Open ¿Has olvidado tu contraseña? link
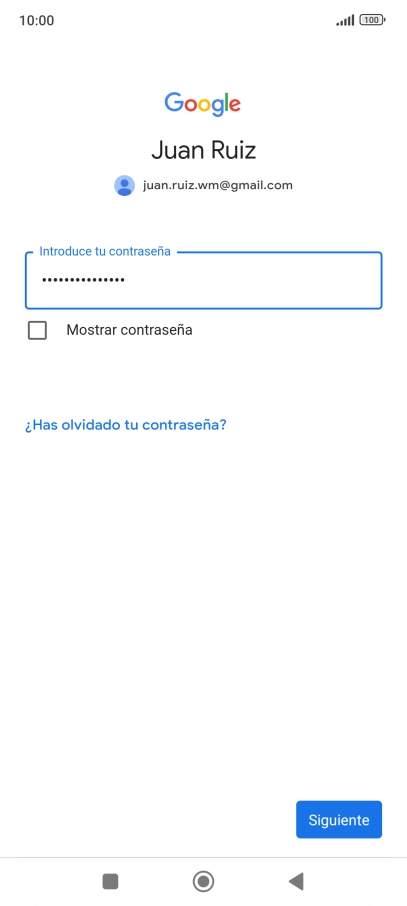The width and height of the screenshot is (407, 906). 125,425
